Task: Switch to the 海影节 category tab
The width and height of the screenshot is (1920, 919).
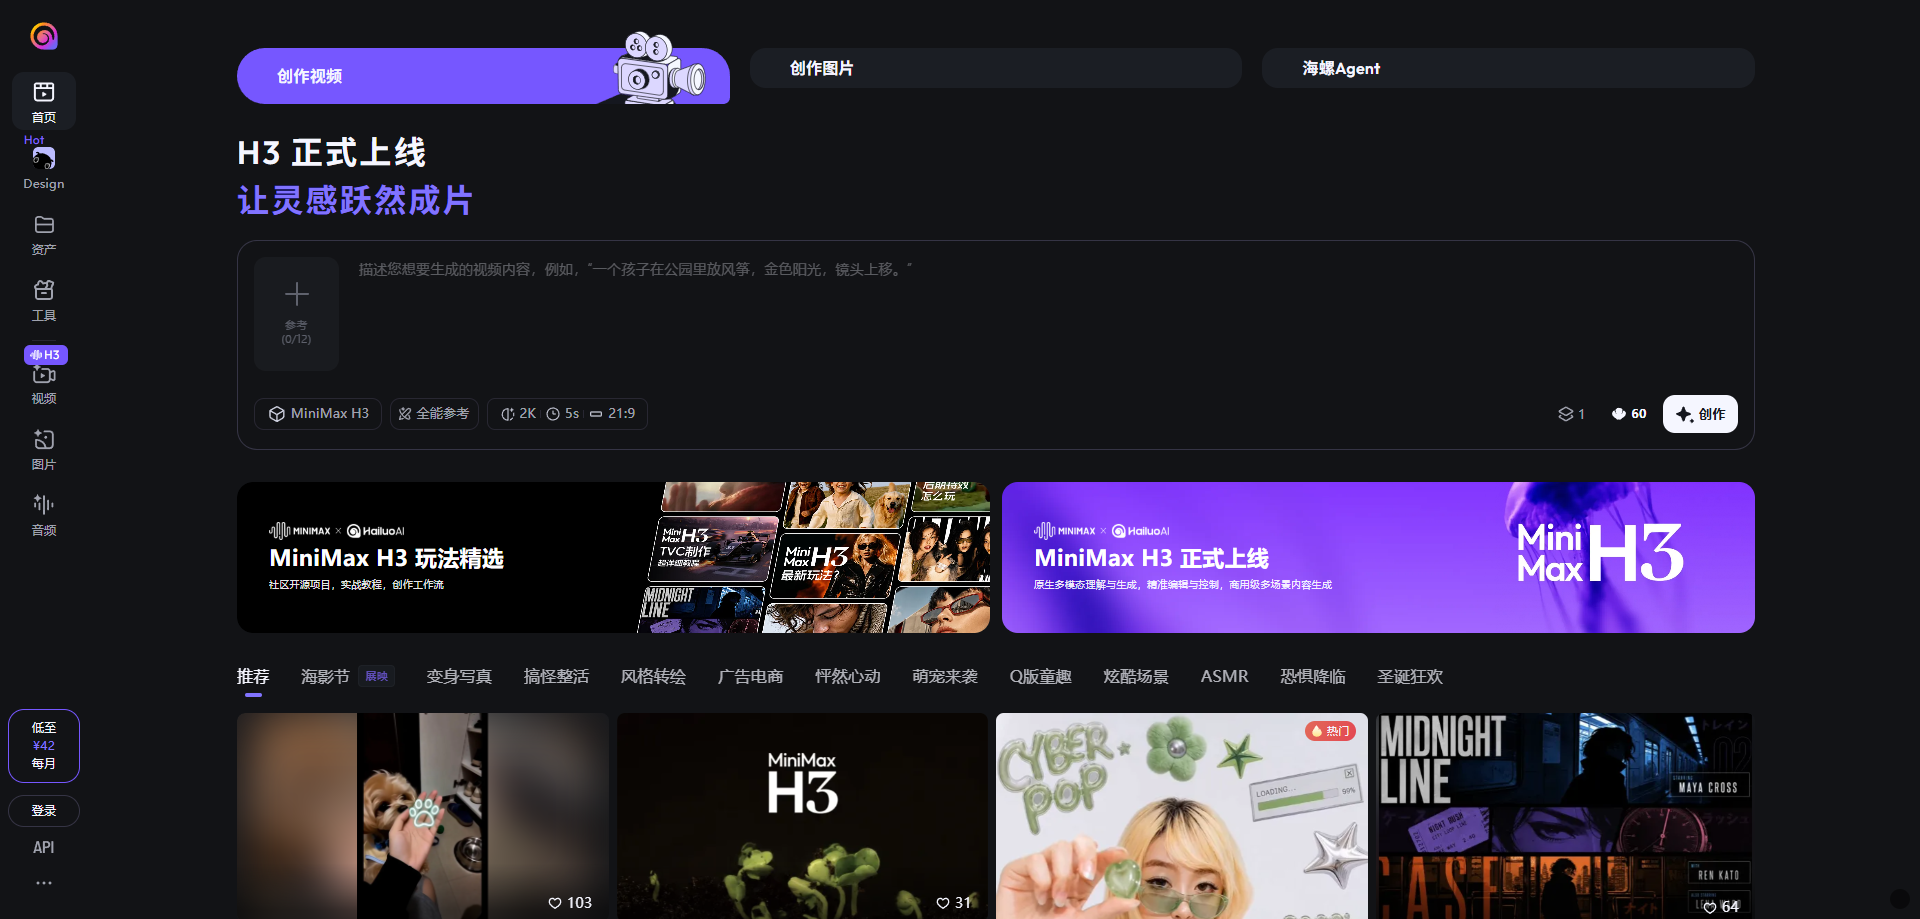Action: click(325, 677)
